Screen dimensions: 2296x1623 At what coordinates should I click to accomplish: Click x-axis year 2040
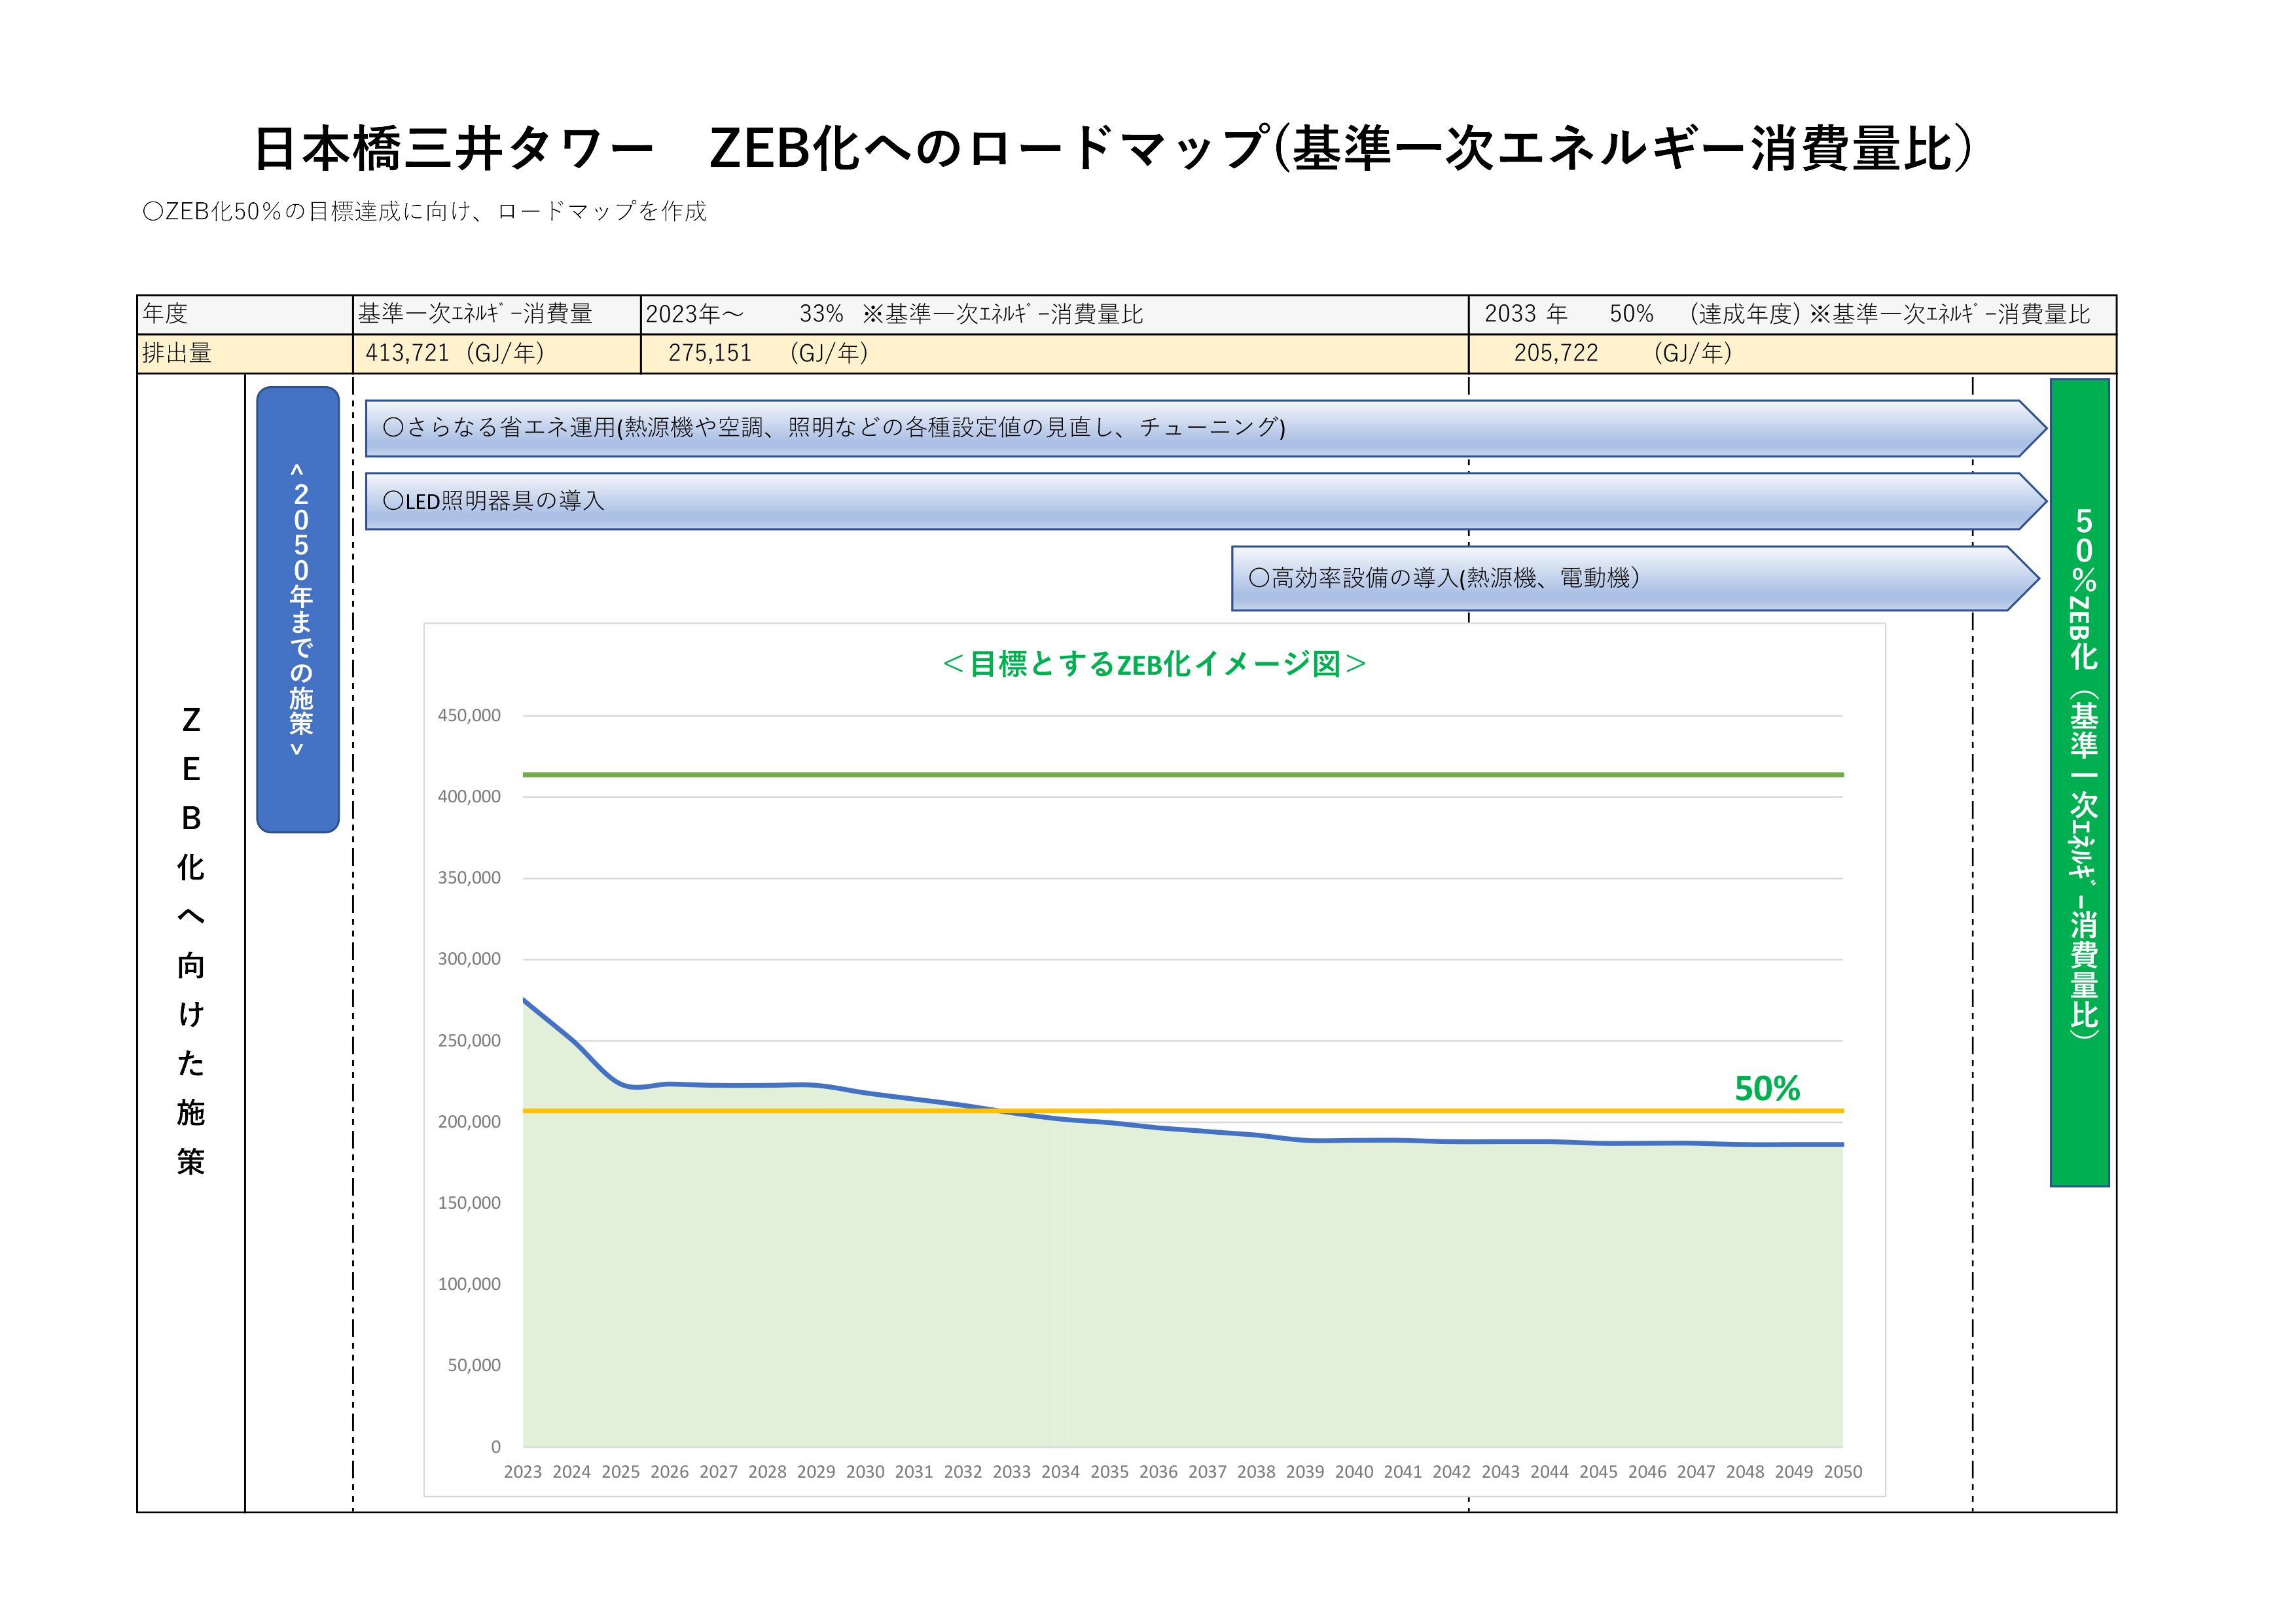tap(1354, 1472)
